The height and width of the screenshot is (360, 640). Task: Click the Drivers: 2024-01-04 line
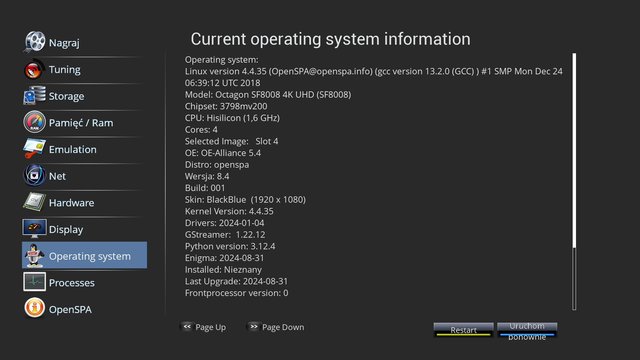[x=224, y=223]
